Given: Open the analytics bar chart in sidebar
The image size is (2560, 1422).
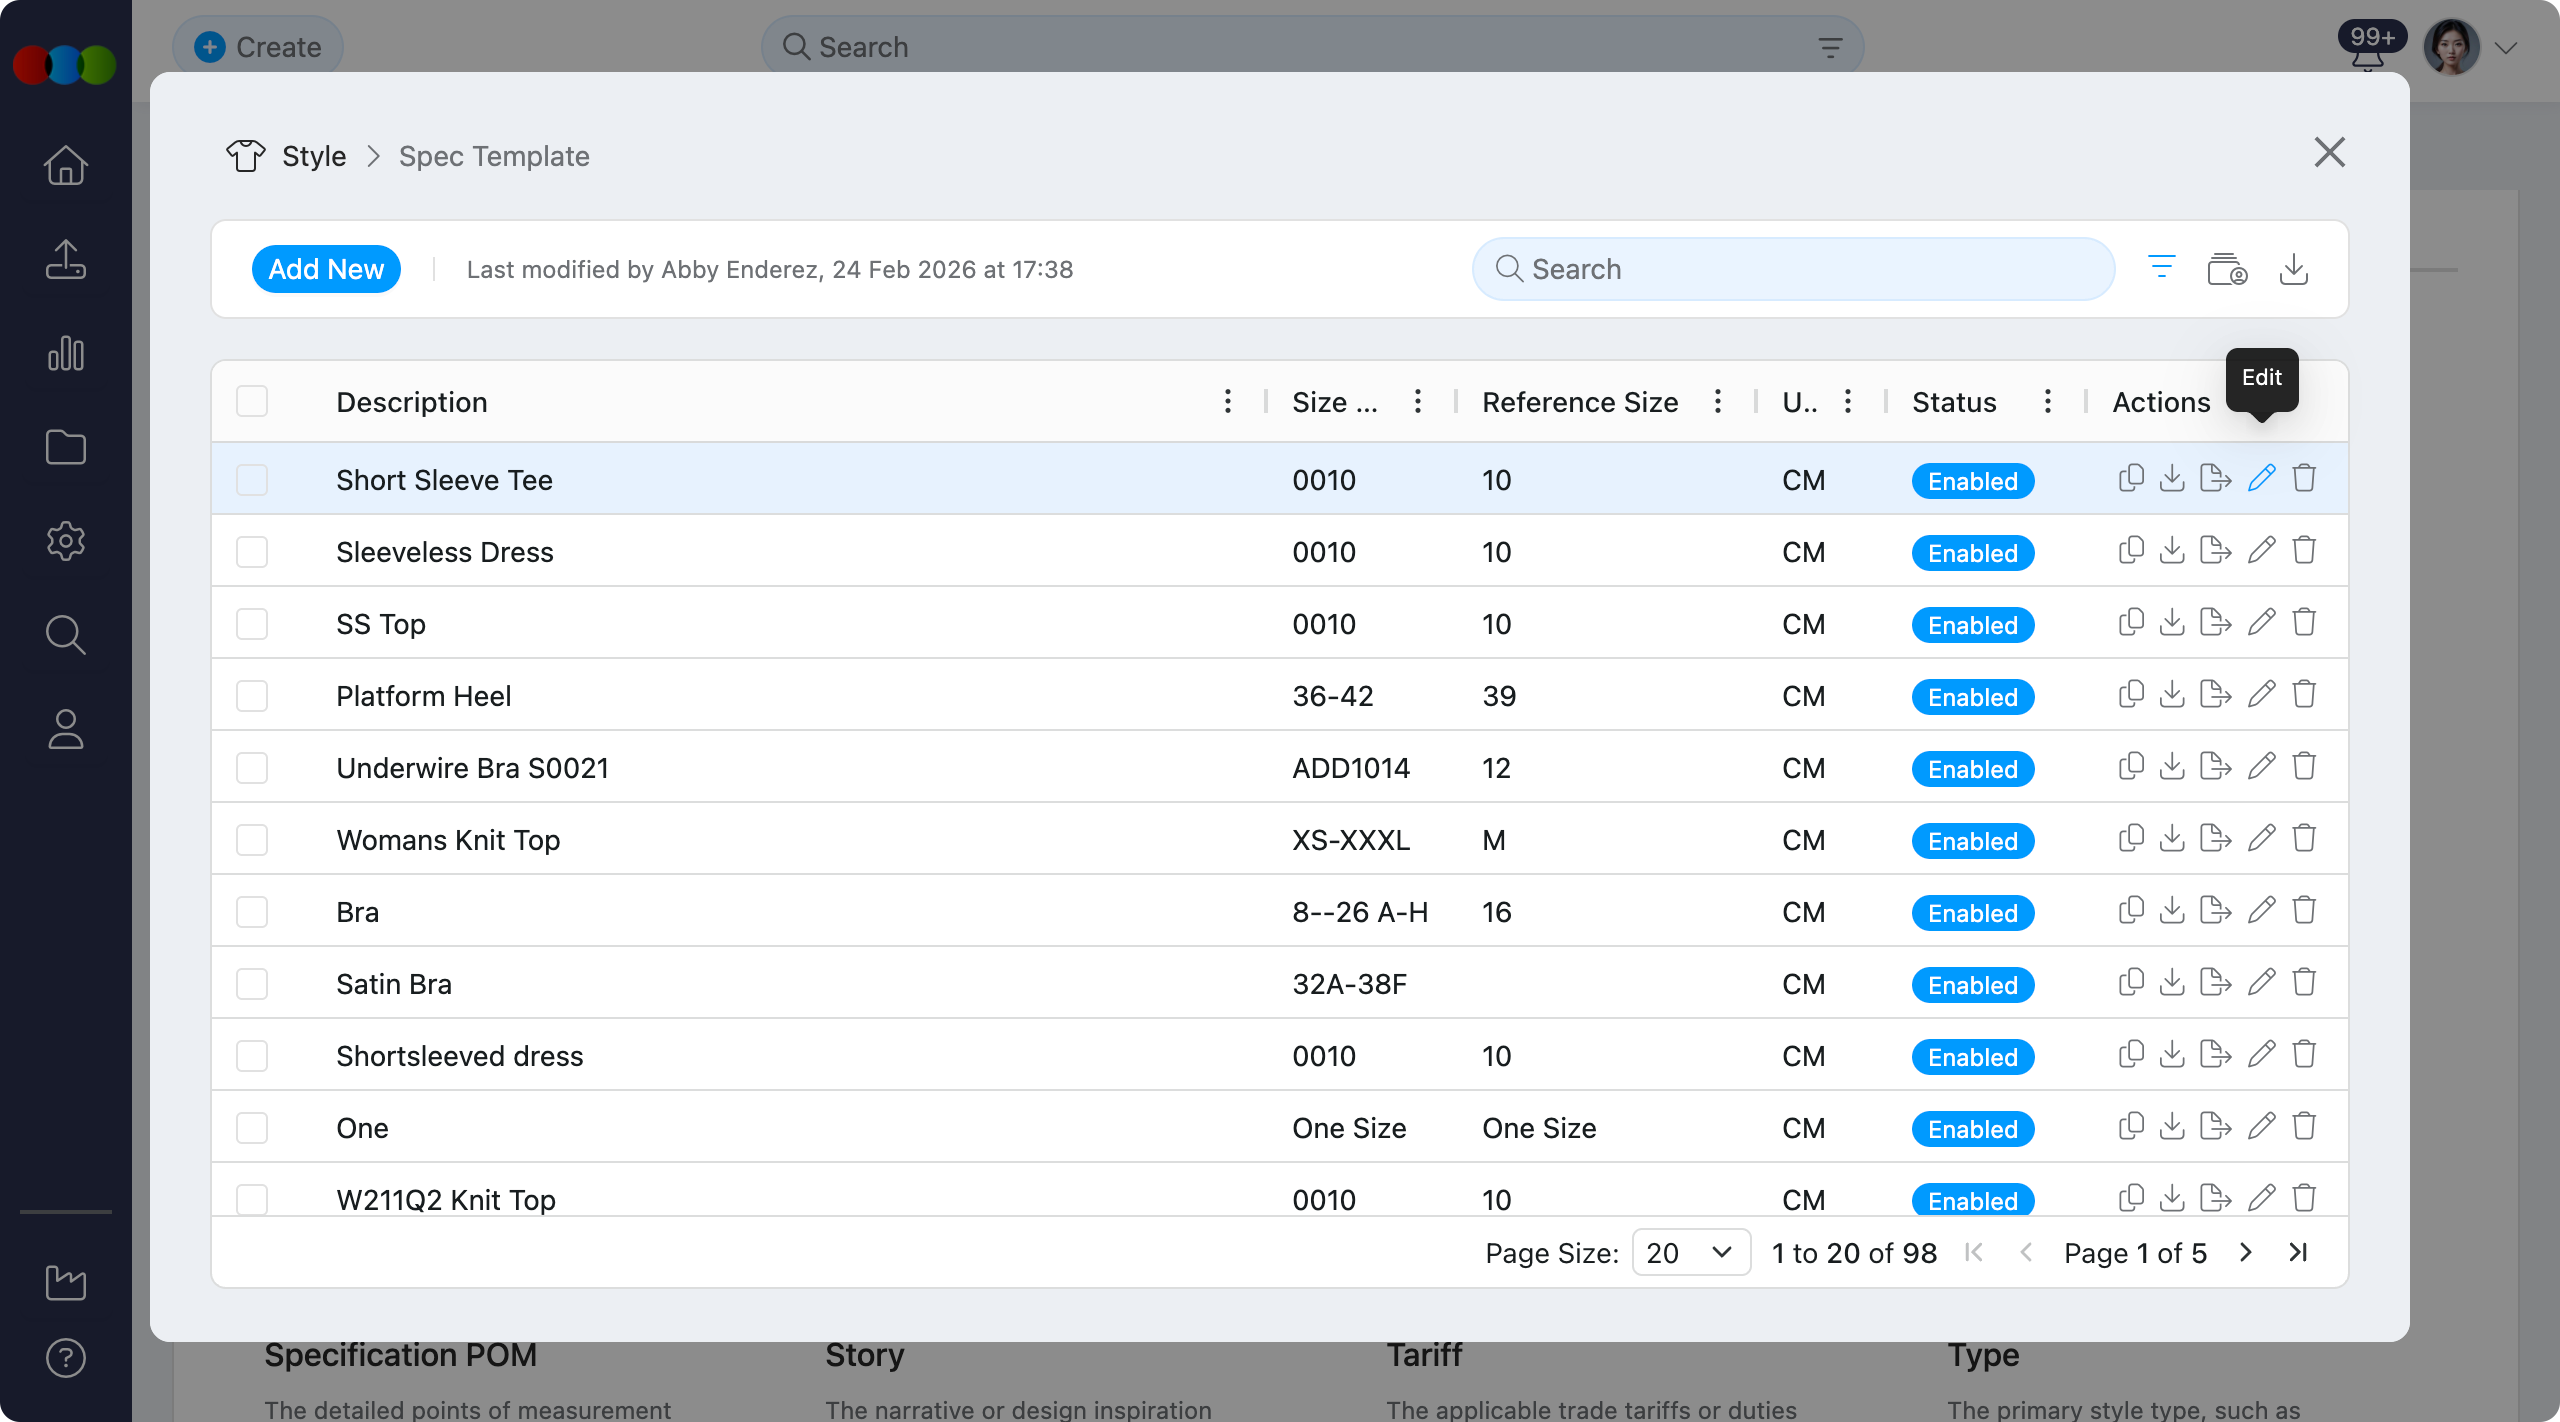Looking at the screenshot, I should click(65, 353).
